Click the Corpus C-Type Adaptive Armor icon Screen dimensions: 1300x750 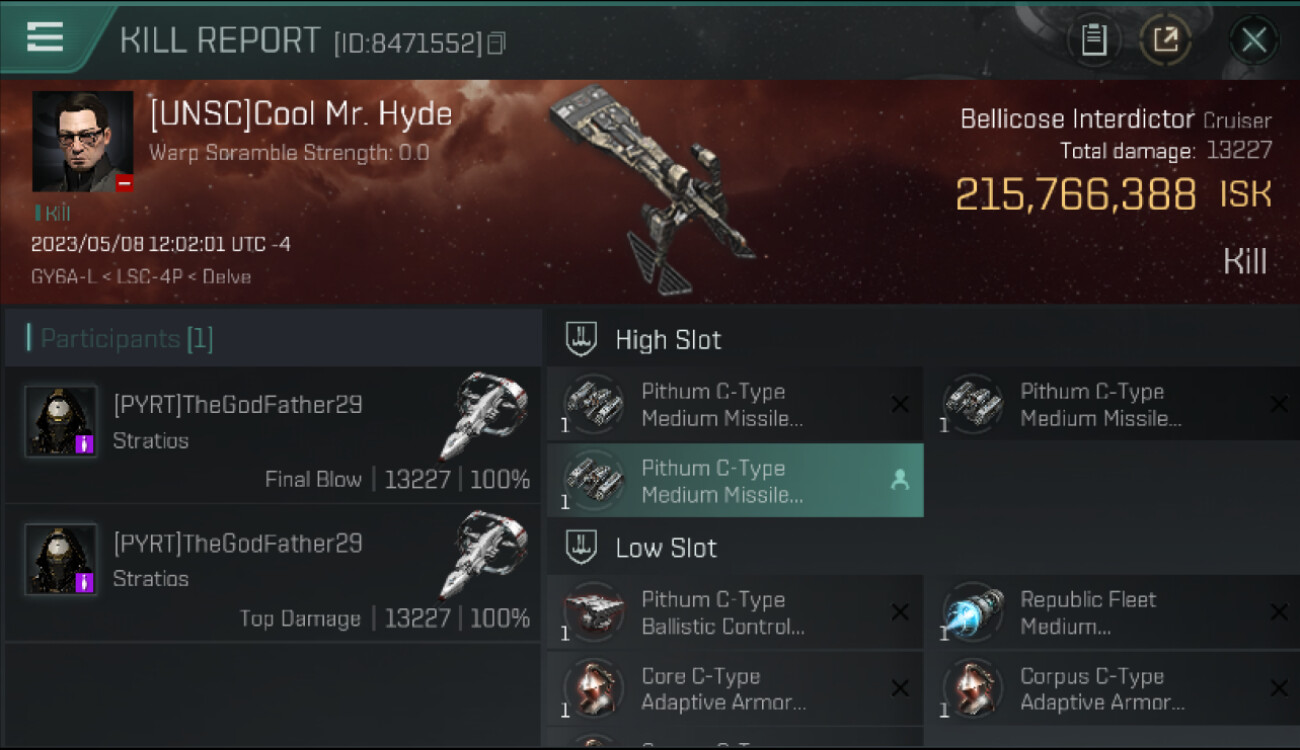click(x=972, y=689)
